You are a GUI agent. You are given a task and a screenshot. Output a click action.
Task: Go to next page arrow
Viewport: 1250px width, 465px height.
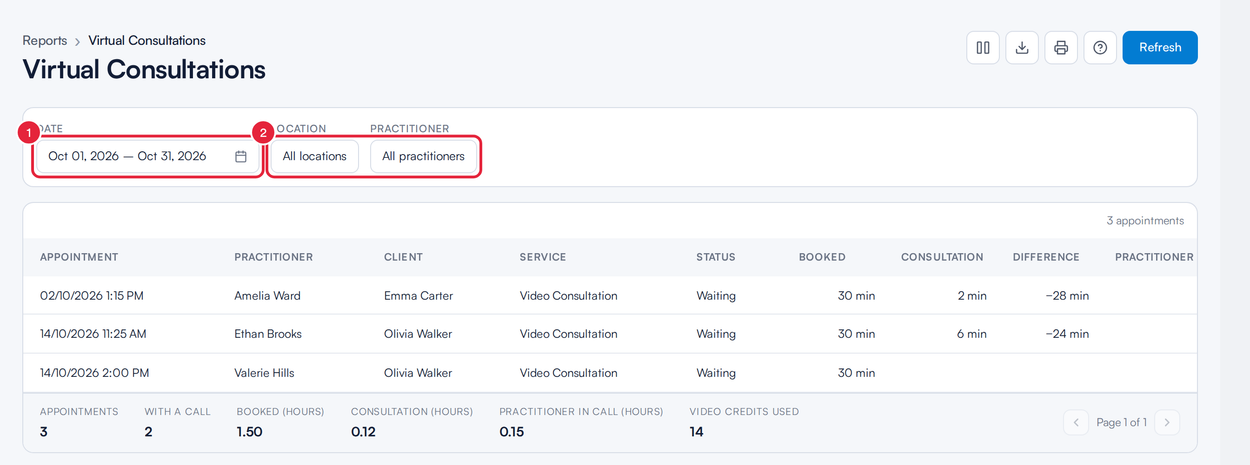pos(1167,422)
